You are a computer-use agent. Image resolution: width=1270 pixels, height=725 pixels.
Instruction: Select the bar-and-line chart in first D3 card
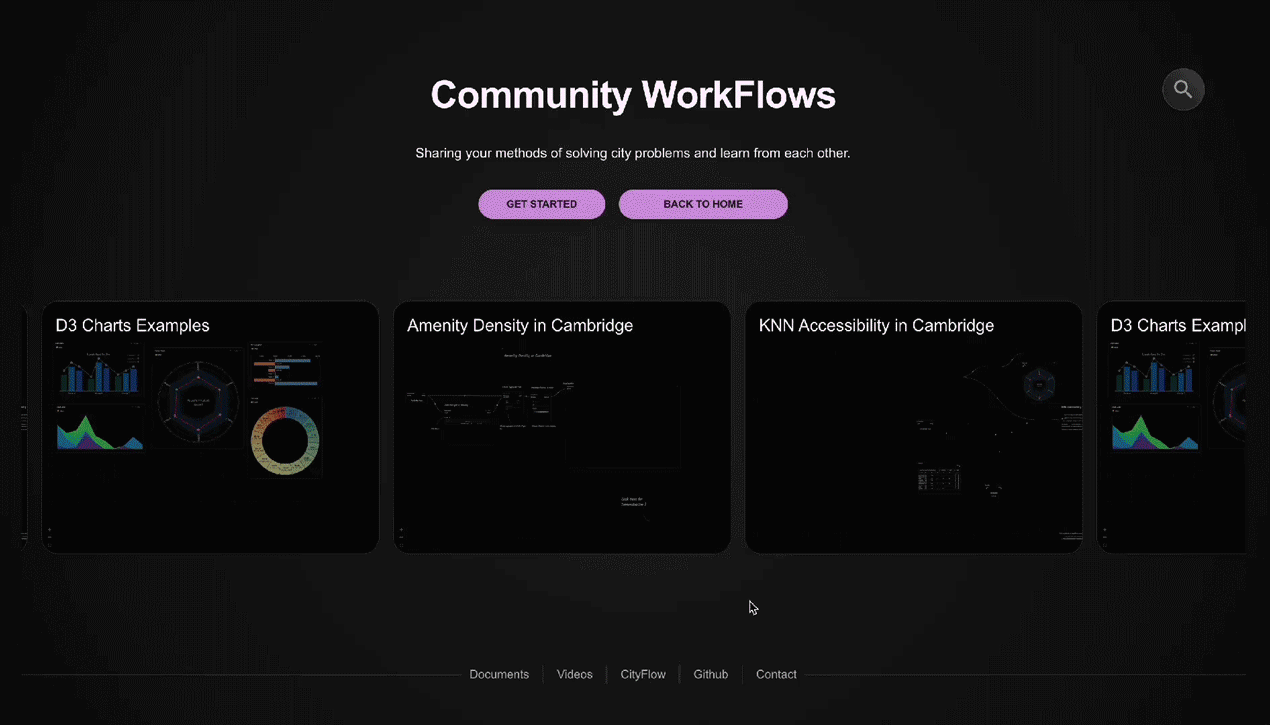[x=99, y=371]
